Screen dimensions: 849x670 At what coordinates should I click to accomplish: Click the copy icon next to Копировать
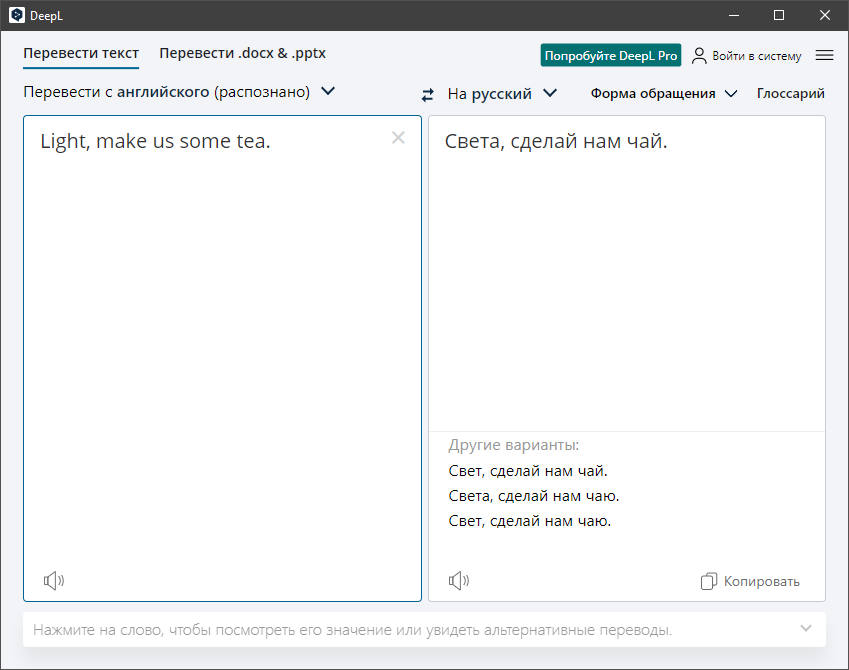pyautogui.click(x=709, y=581)
